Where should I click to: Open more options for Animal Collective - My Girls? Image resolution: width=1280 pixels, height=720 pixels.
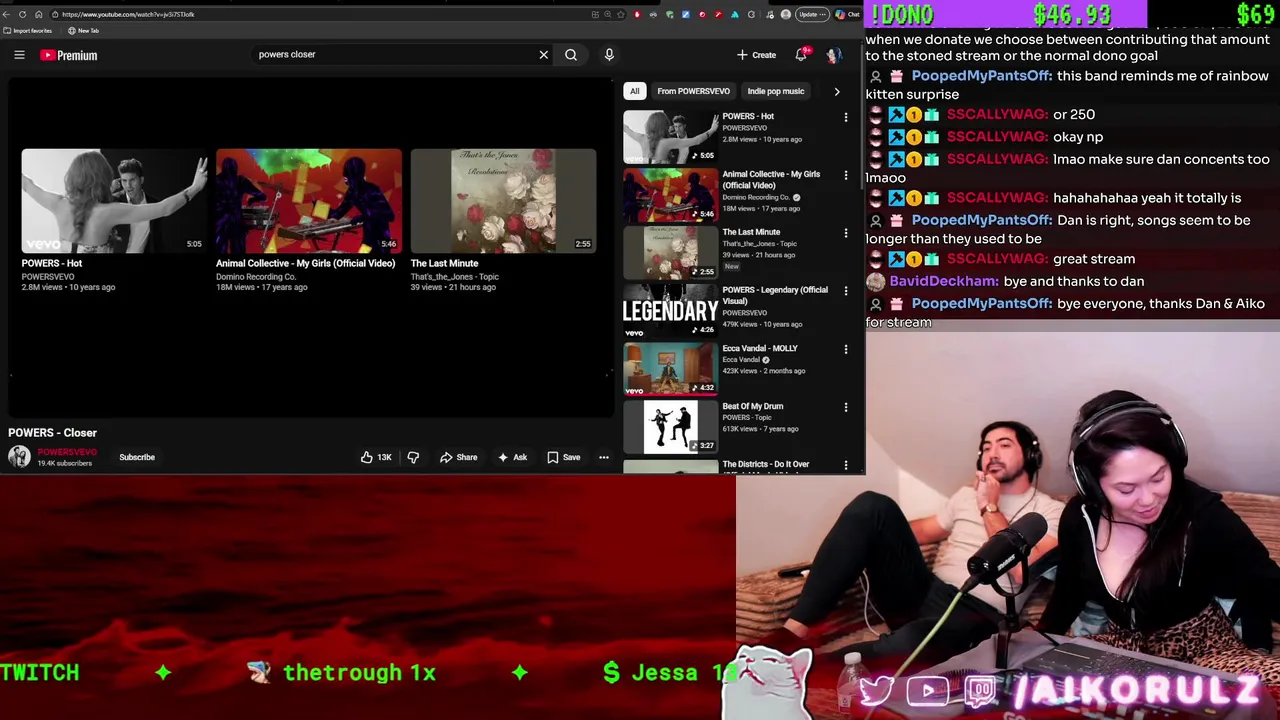click(846, 175)
